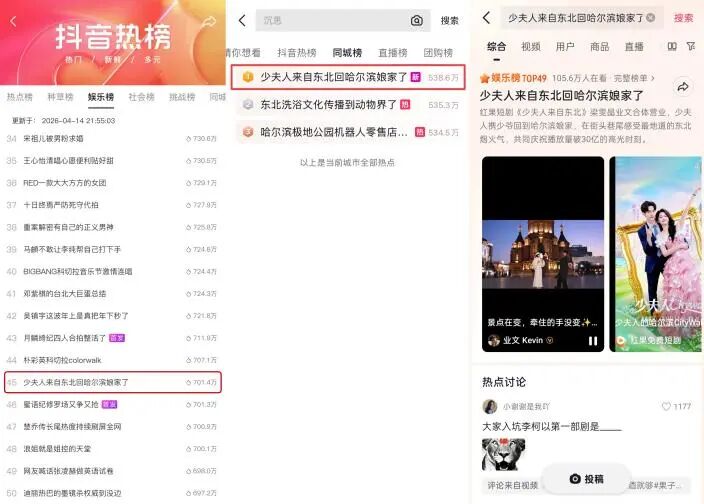The height and width of the screenshot is (504, 704).
Task: Switch to the 热点榜 tab
Action: pos(19,96)
